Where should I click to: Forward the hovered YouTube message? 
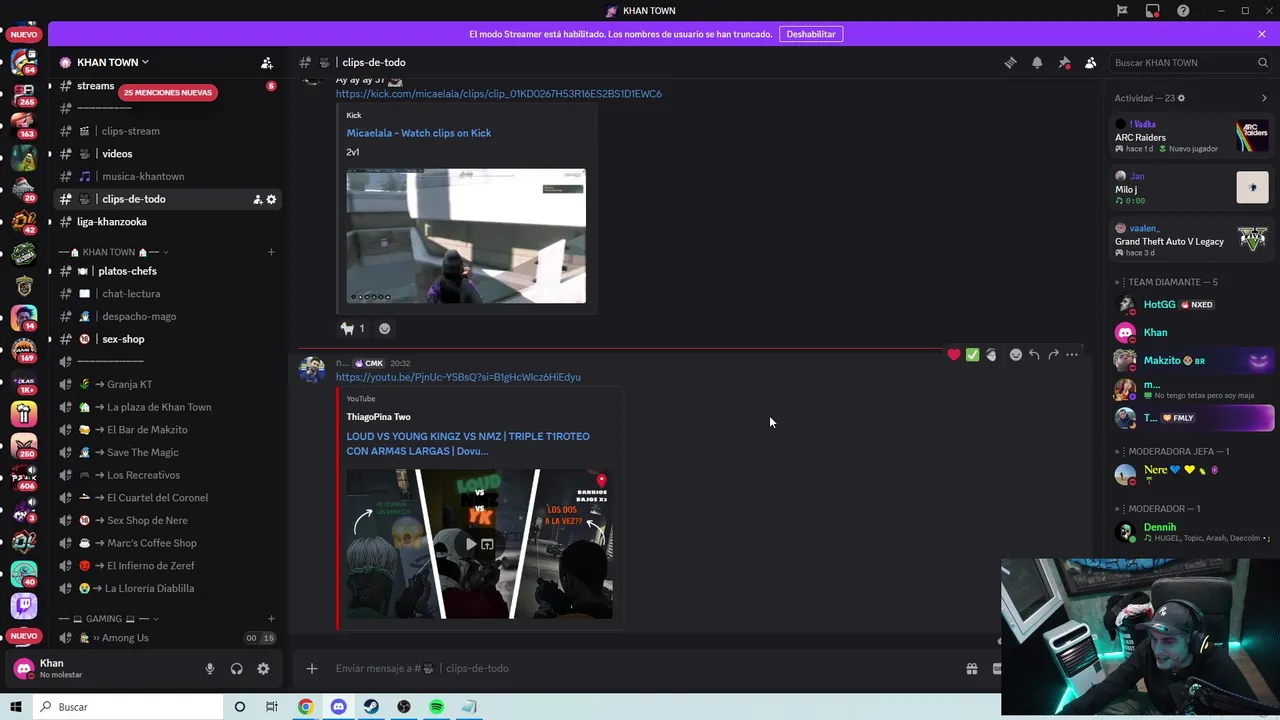(1053, 354)
